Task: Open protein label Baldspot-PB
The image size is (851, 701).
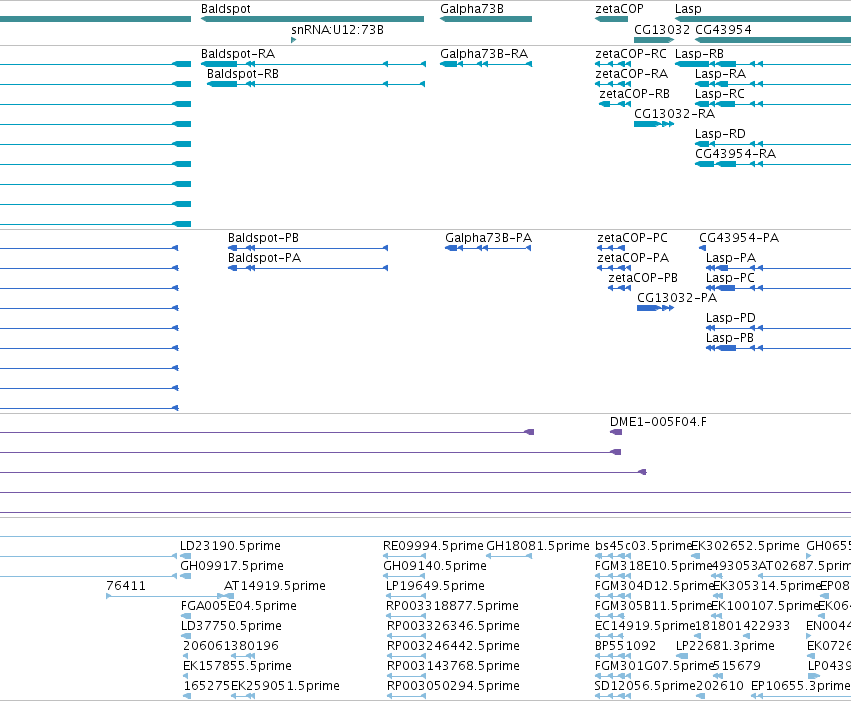Action: pyautogui.click(x=263, y=238)
